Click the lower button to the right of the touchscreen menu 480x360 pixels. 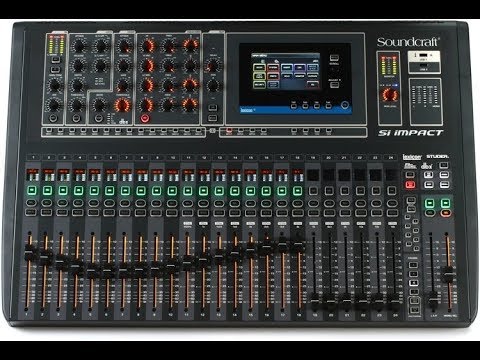point(334,85)
